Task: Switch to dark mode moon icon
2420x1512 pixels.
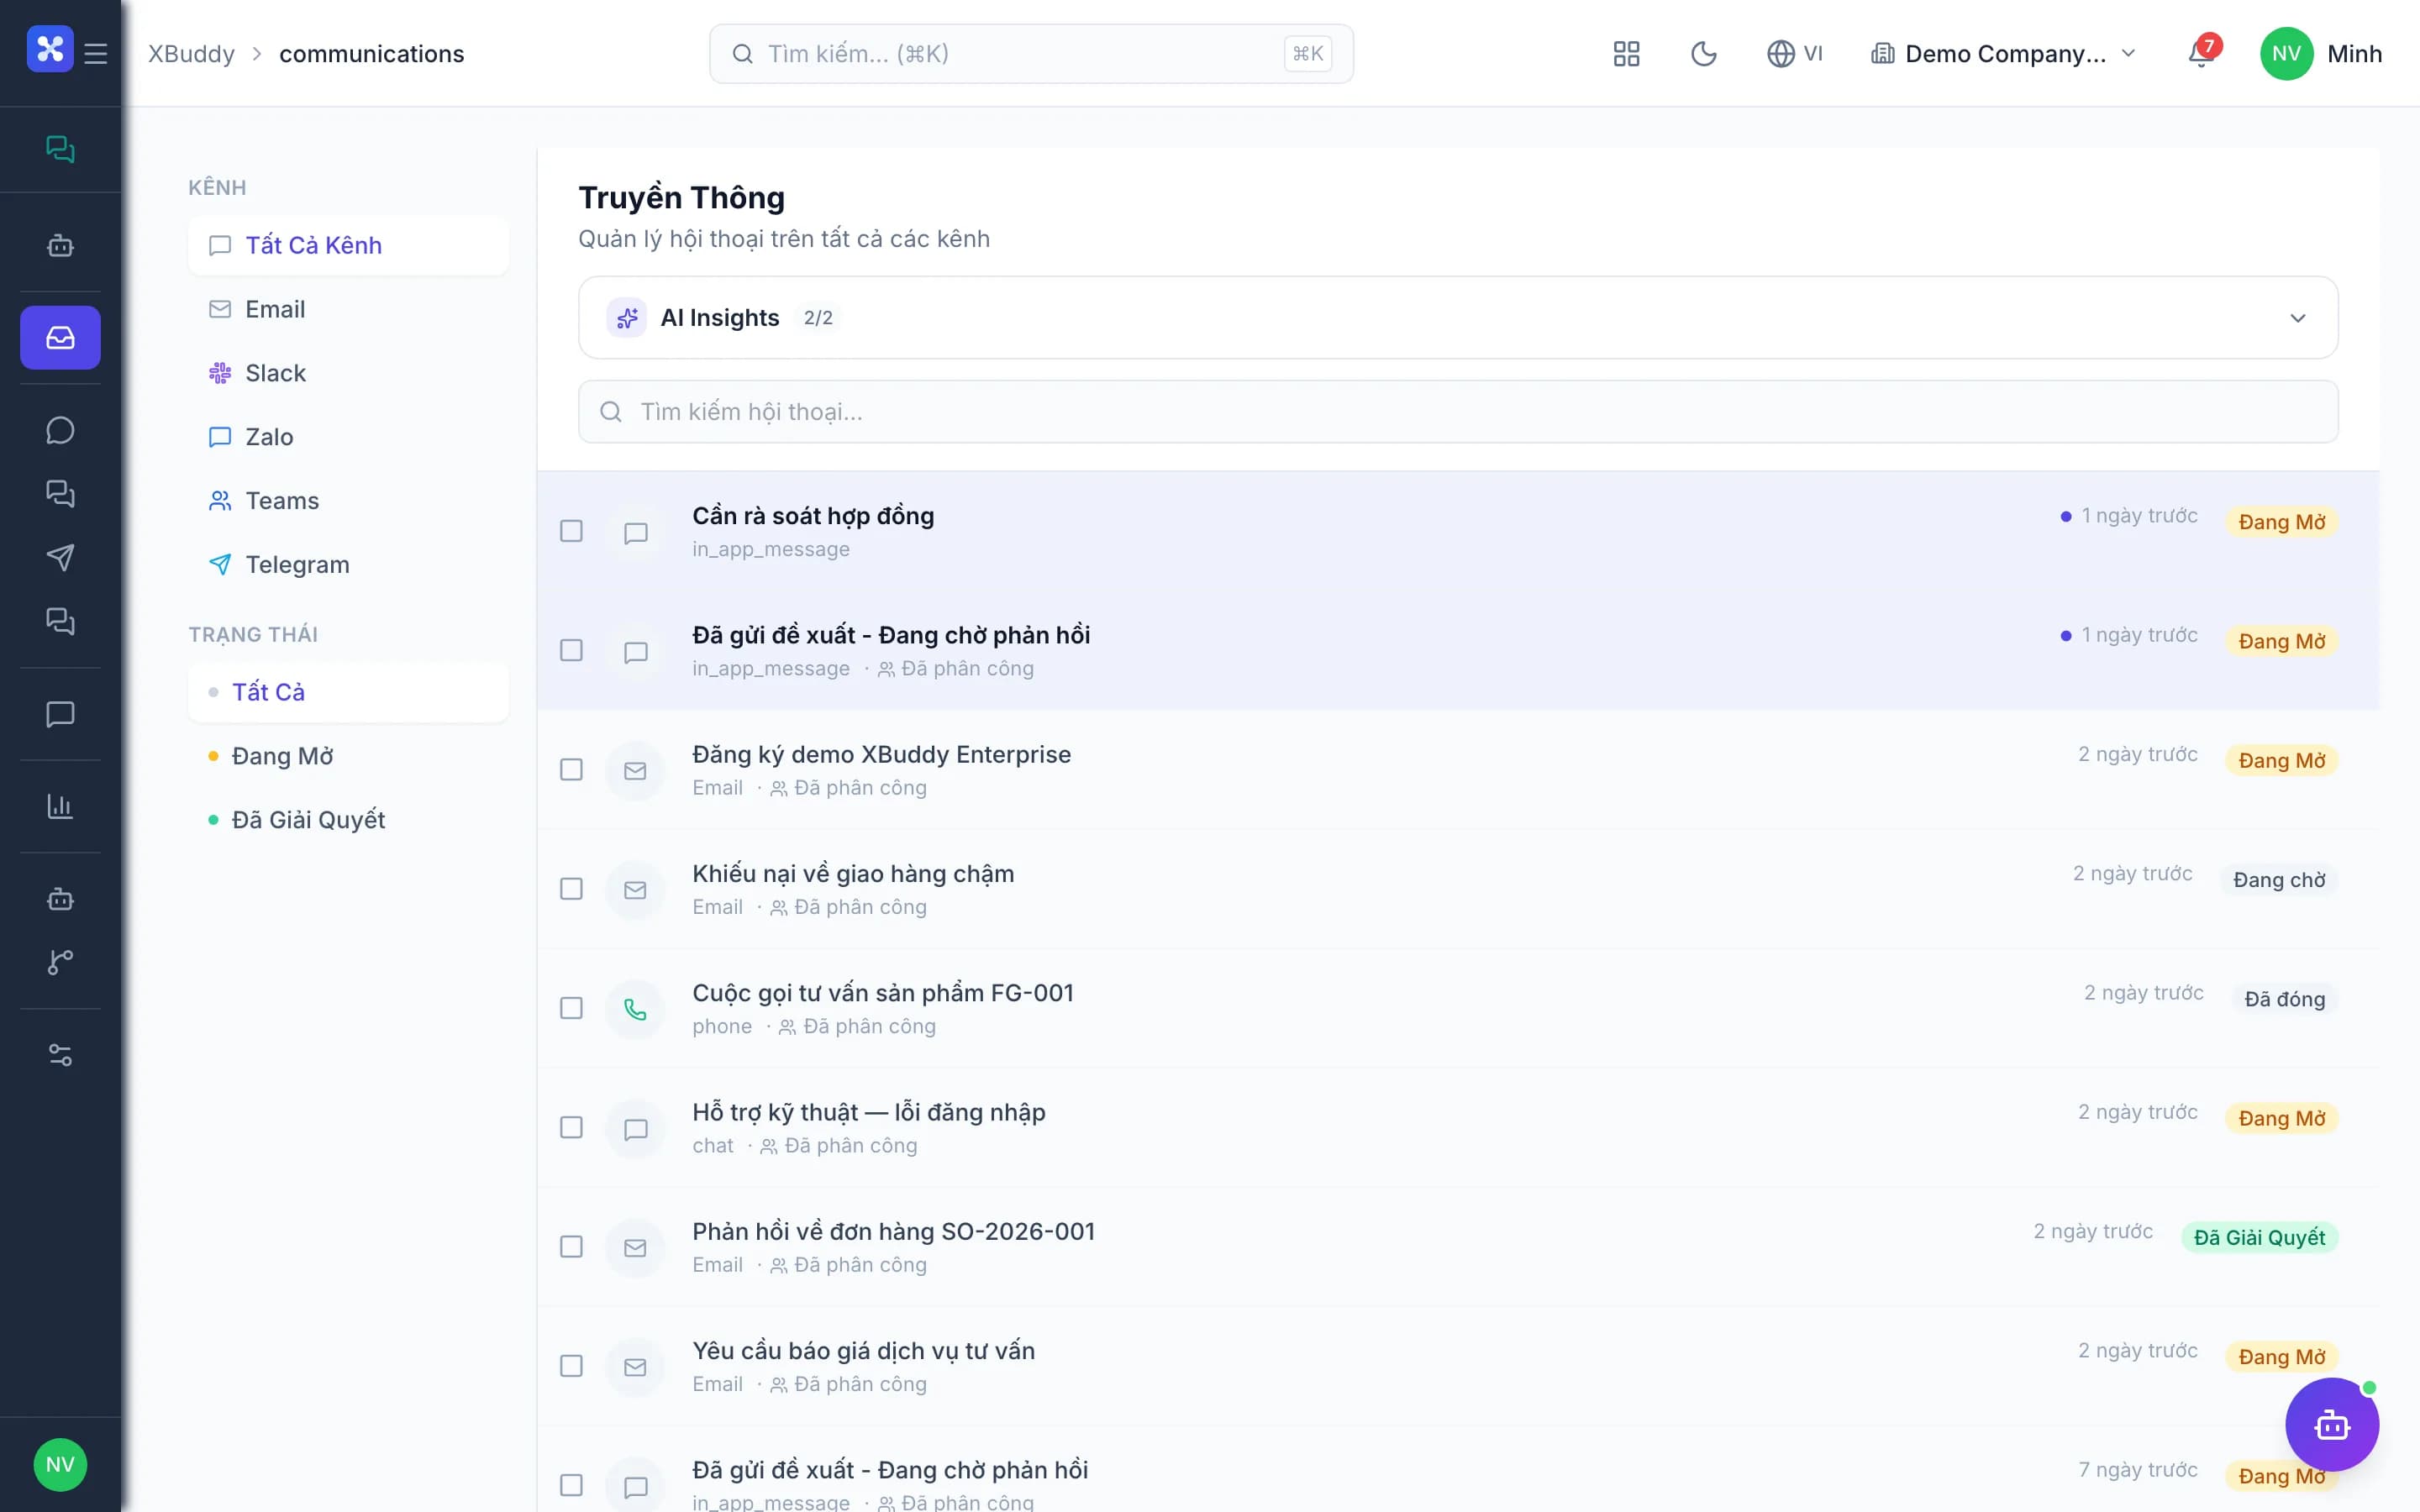Action: [1703, 53]
